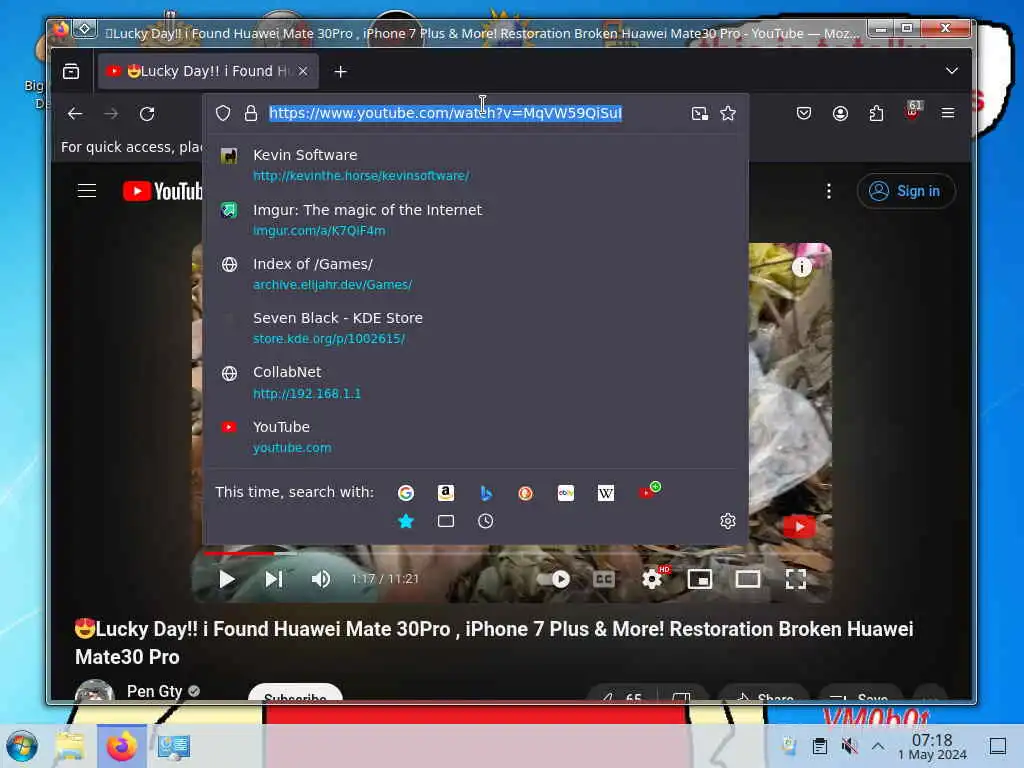Click the Sign in button

click(906, 191)
